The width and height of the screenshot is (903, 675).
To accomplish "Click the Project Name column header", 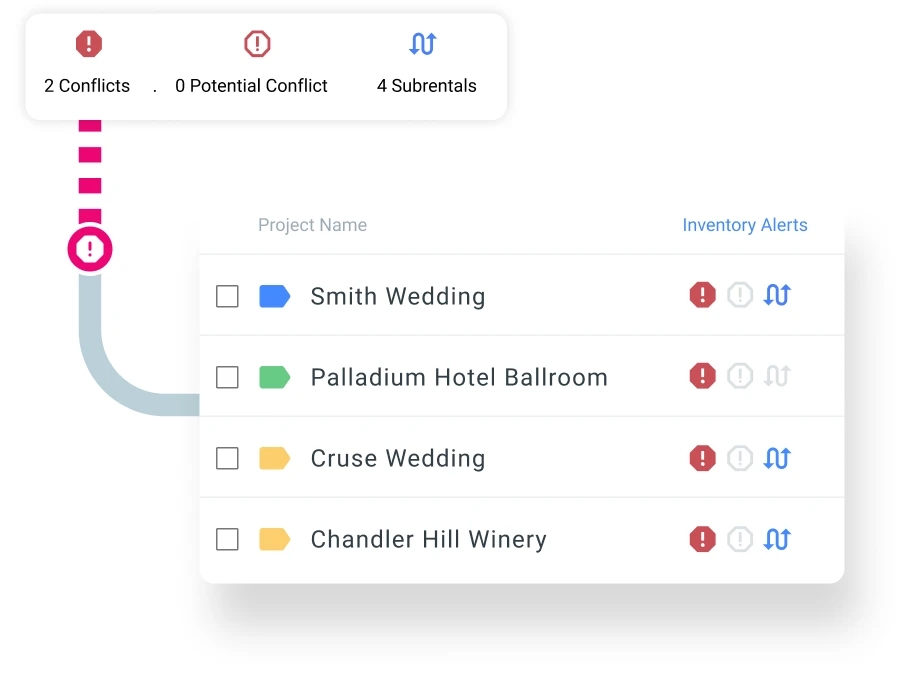I will click(312, 225).
